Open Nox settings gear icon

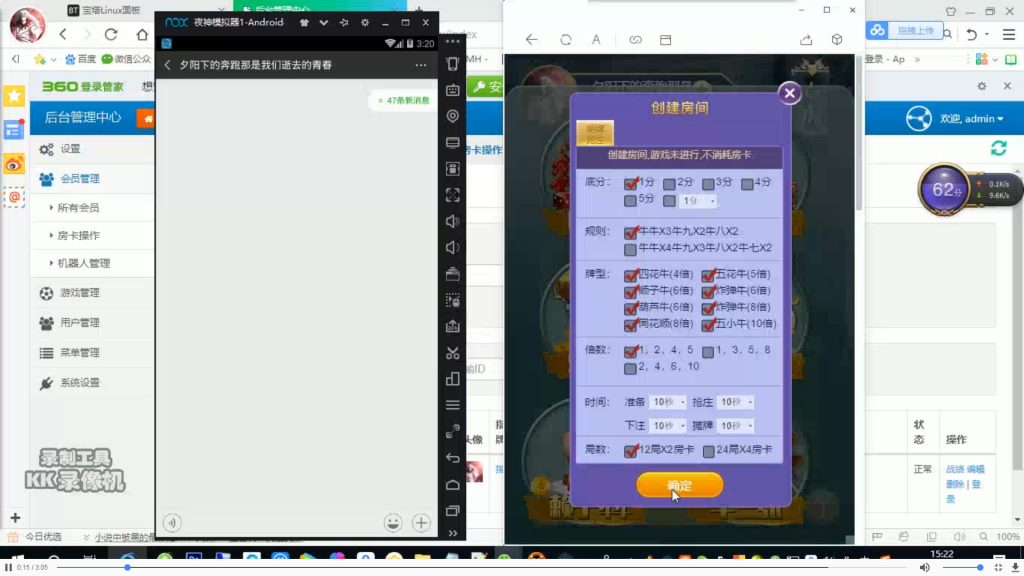[x=365, y=22]
